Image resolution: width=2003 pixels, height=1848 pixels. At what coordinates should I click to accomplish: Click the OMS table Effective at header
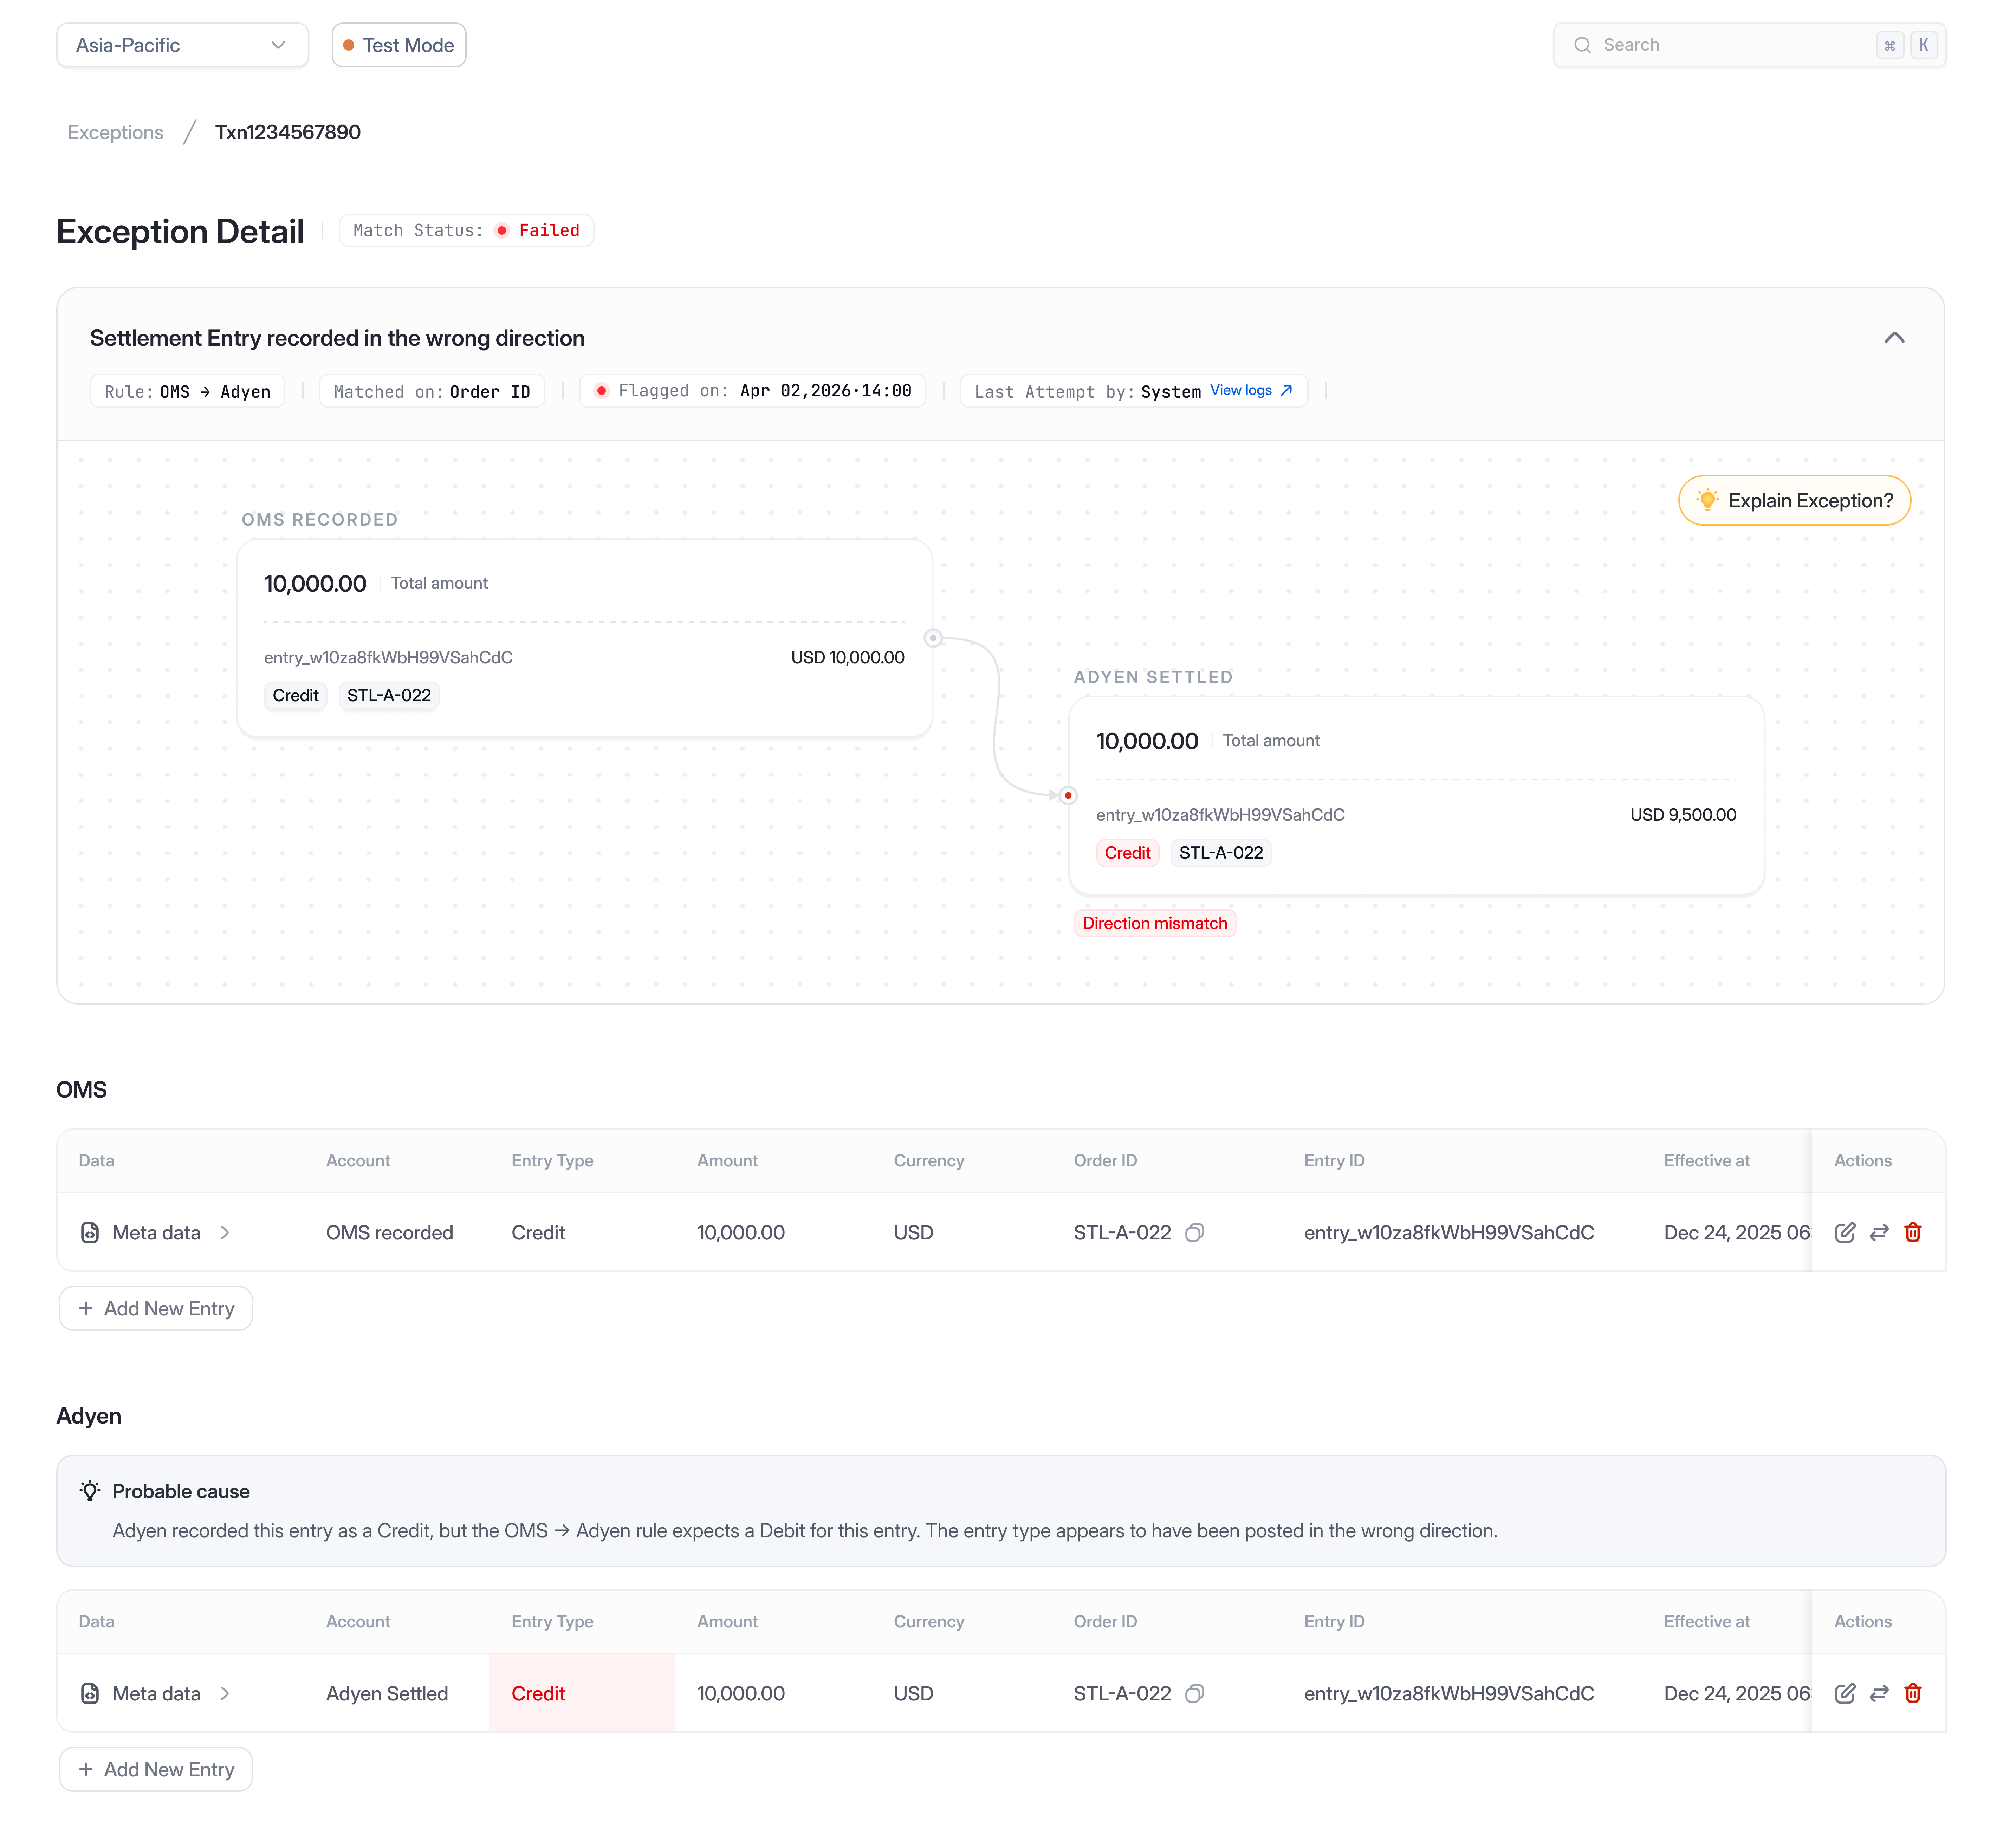(1707, 1161)
